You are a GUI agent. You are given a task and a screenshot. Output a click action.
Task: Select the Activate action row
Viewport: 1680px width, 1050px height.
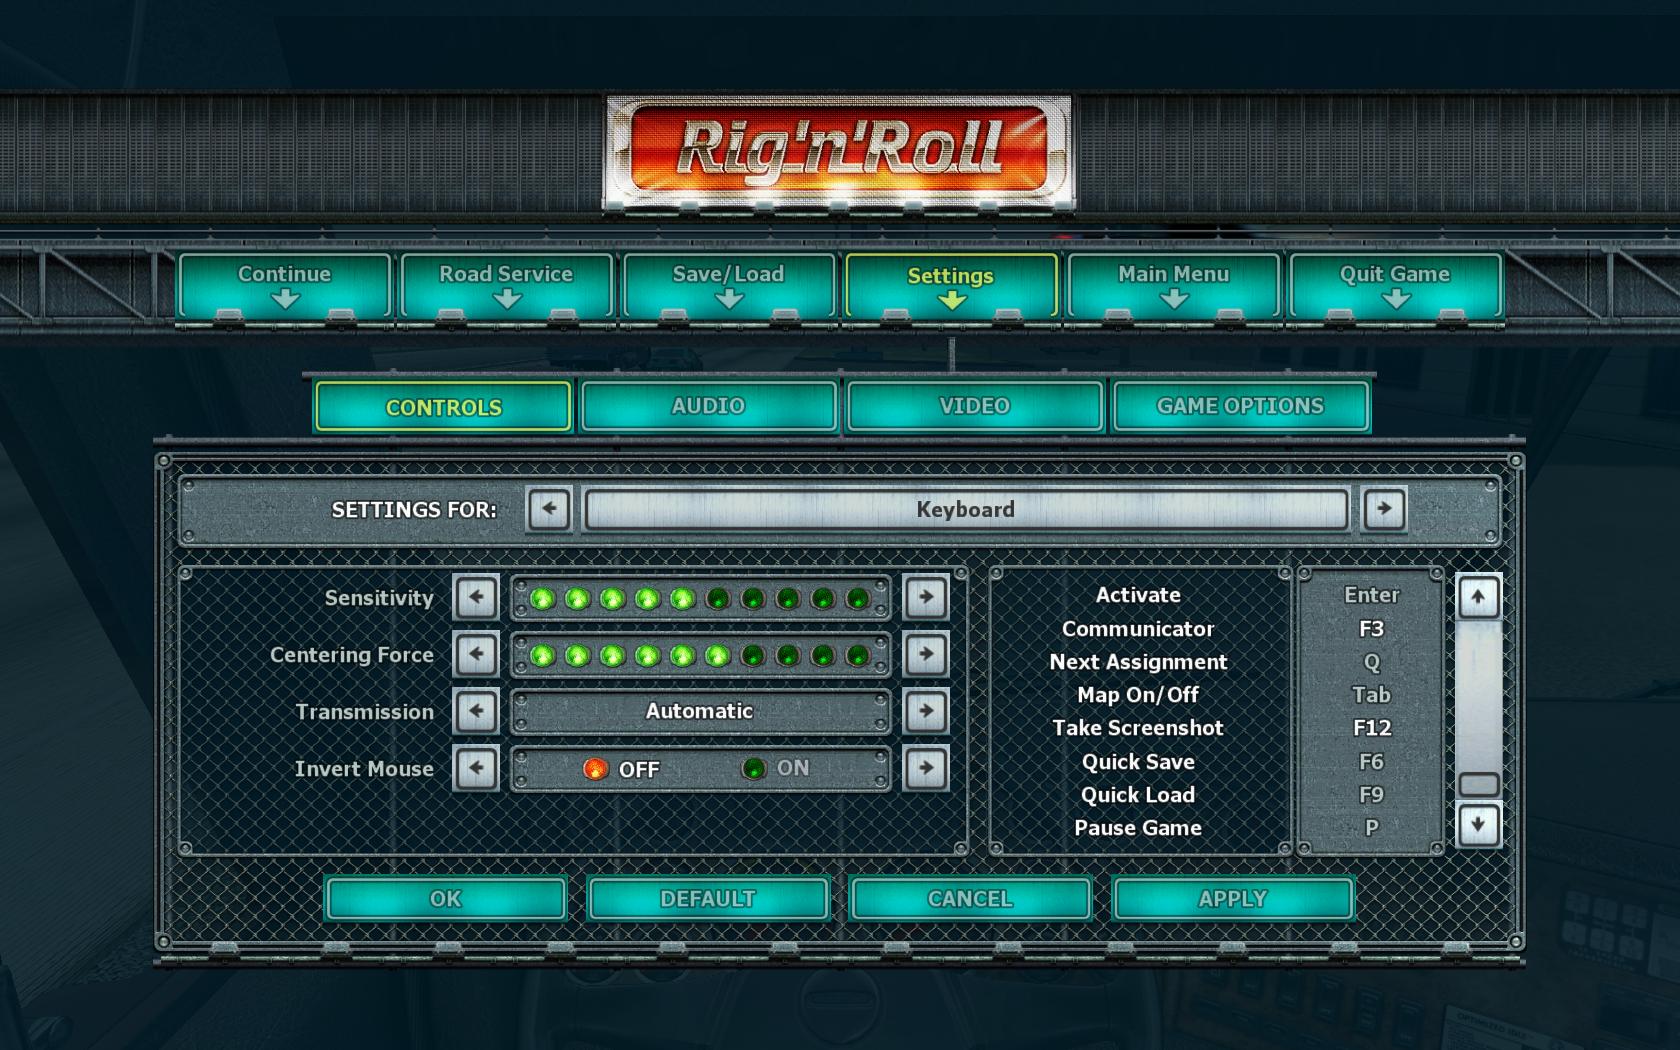(1138, 595)
